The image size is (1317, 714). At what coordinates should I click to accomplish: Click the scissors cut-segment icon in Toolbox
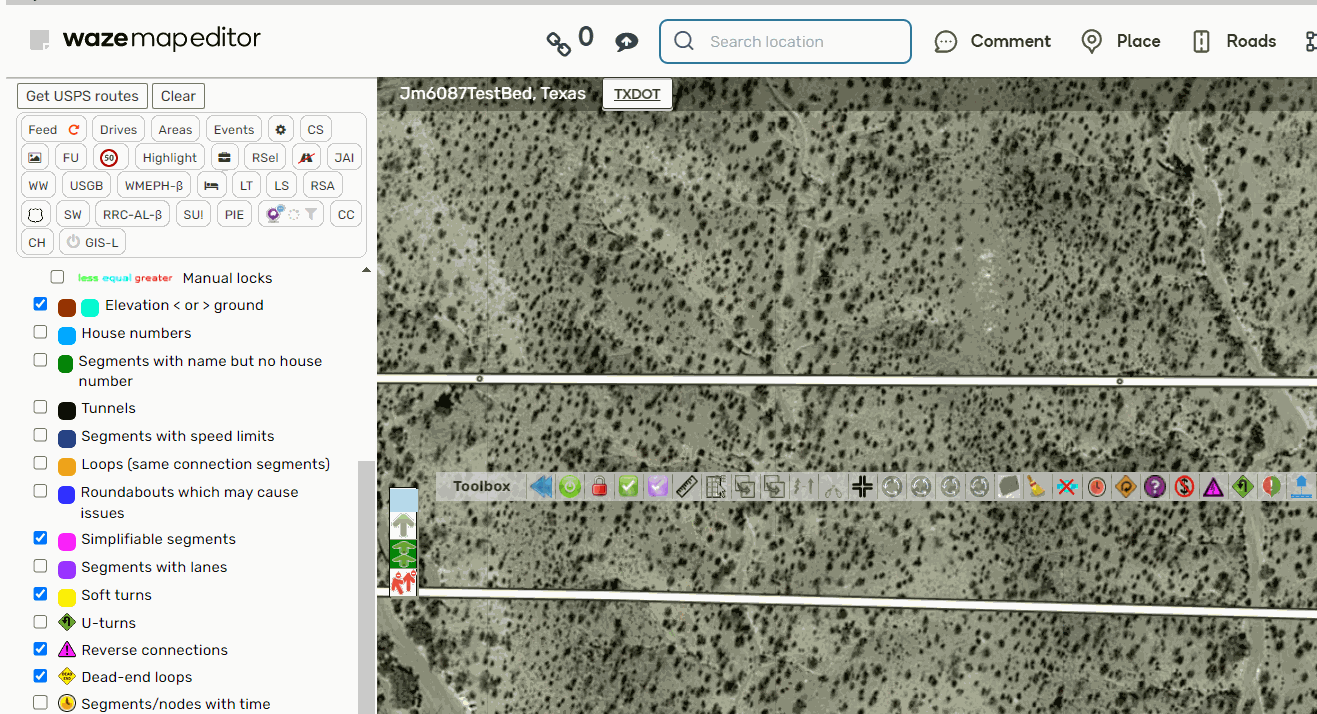pos(833,487)
